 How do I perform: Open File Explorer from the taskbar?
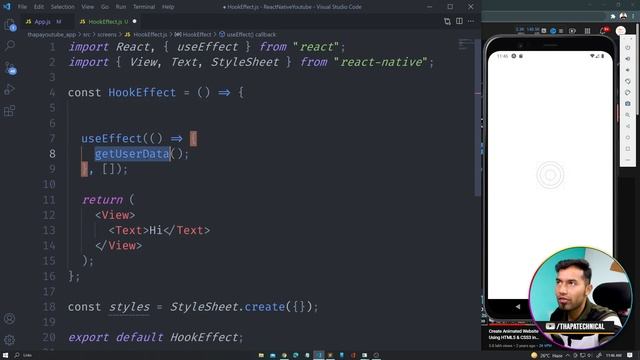coord(261,355)
